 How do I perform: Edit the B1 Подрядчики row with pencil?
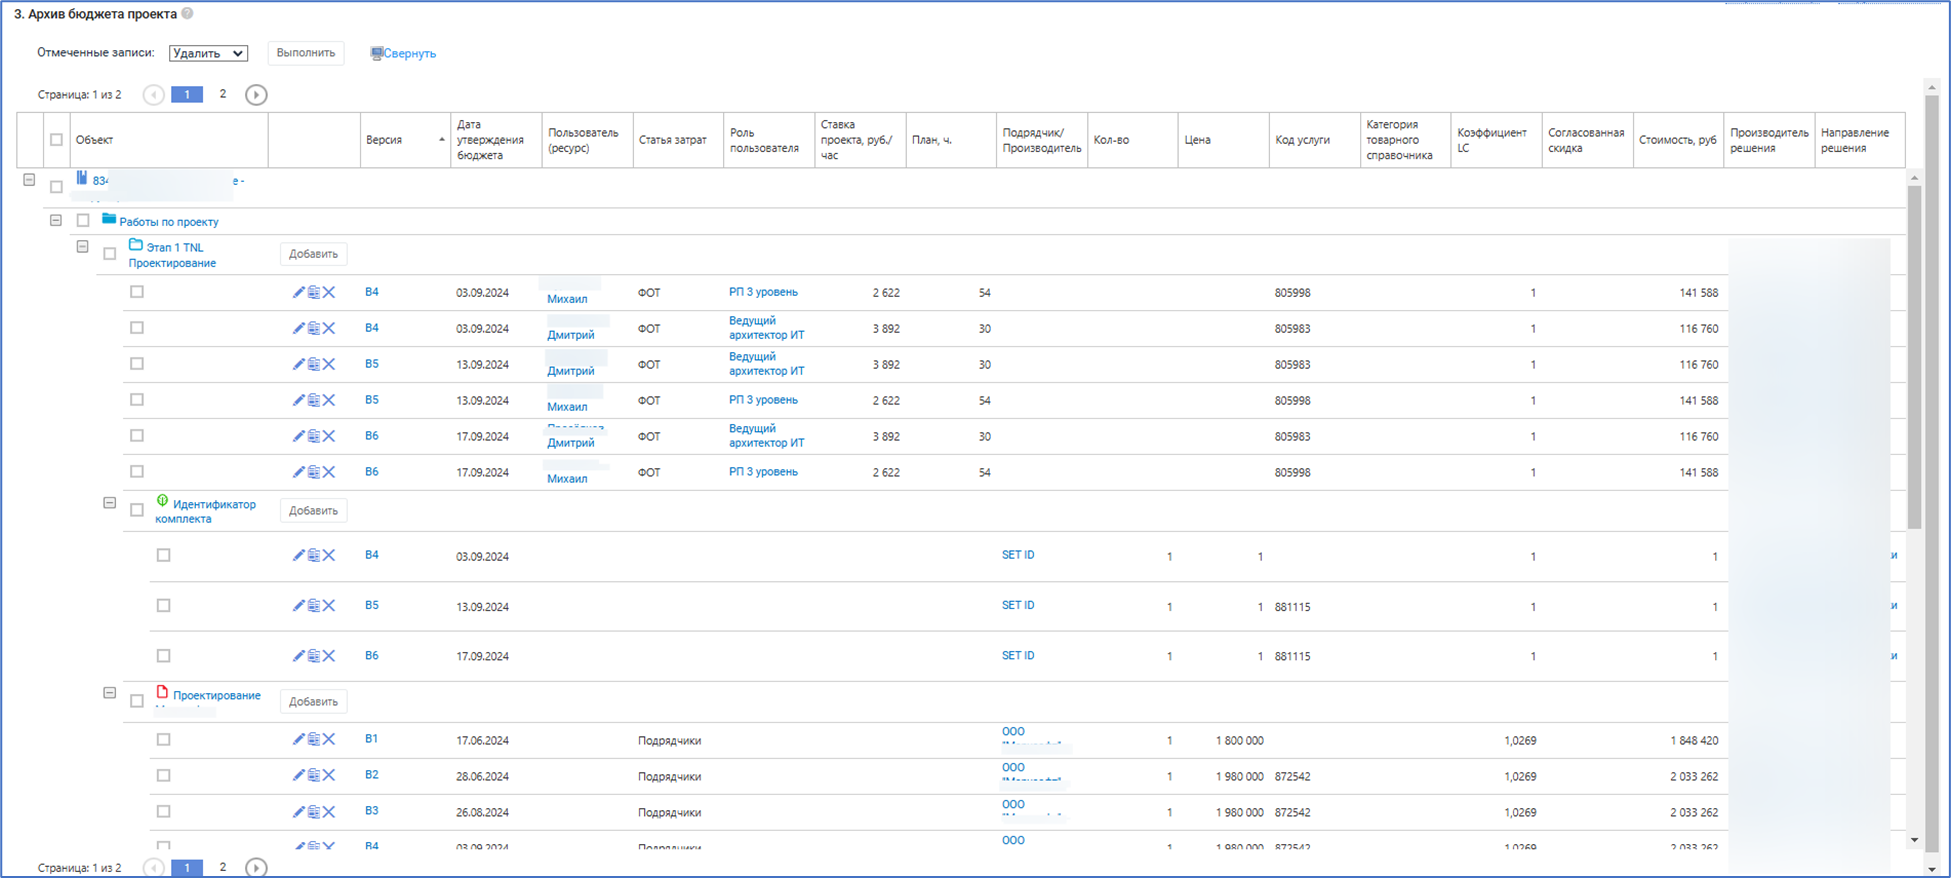(x=298, y=739)
